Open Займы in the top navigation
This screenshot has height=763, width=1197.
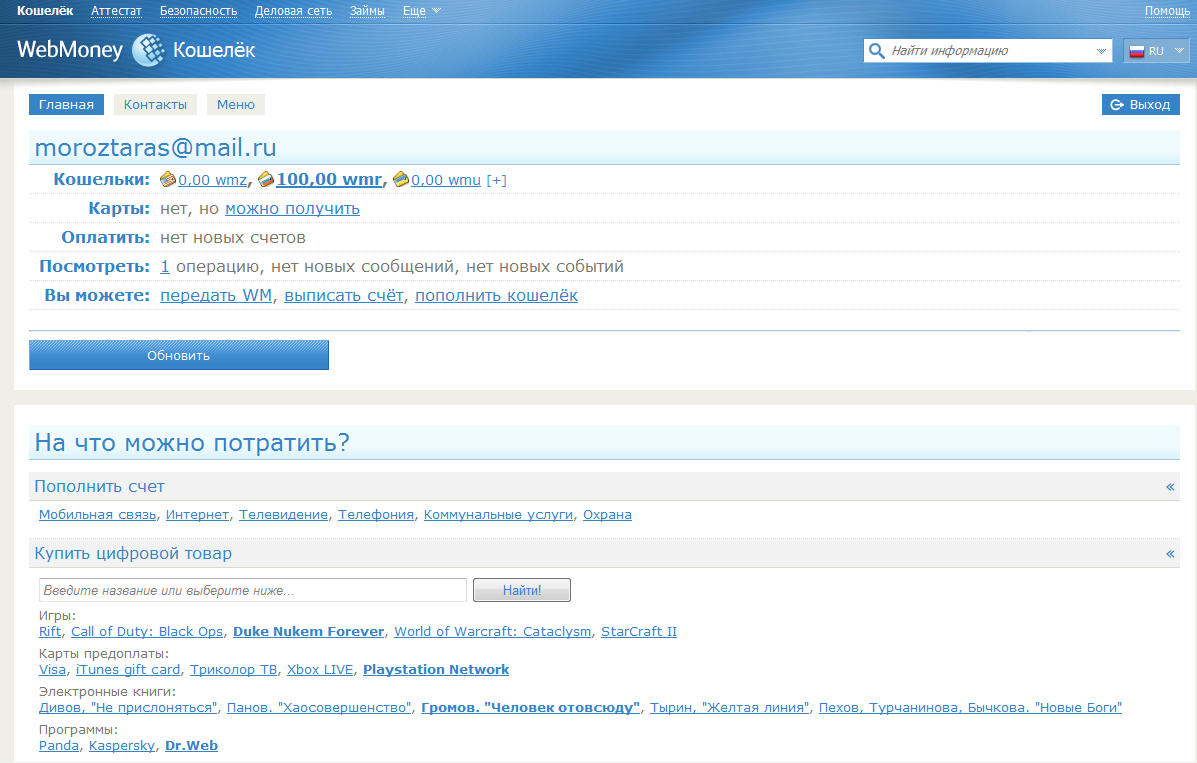point(367,11)
